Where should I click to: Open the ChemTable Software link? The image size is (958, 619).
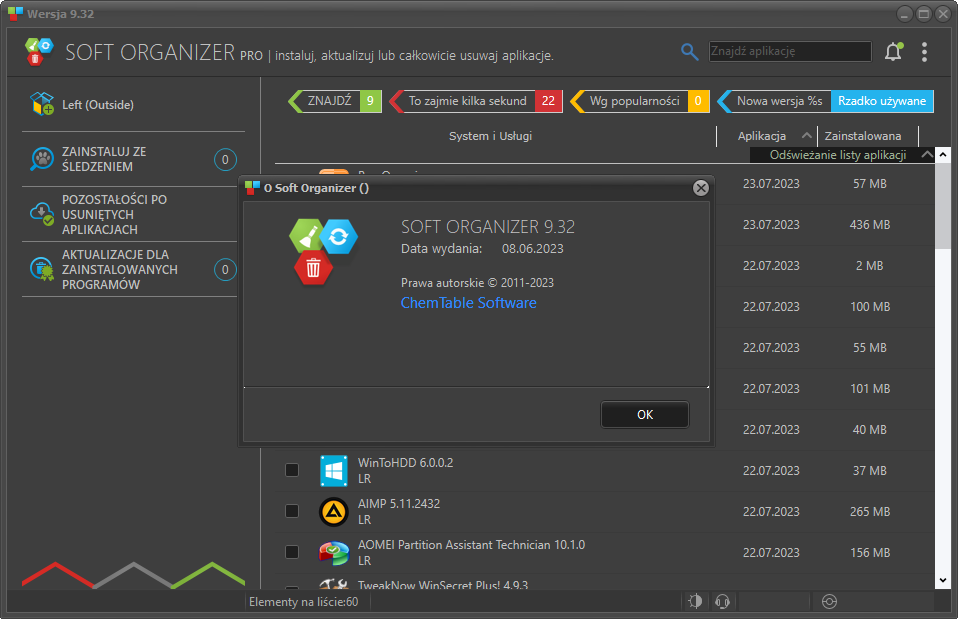[469, 302]
